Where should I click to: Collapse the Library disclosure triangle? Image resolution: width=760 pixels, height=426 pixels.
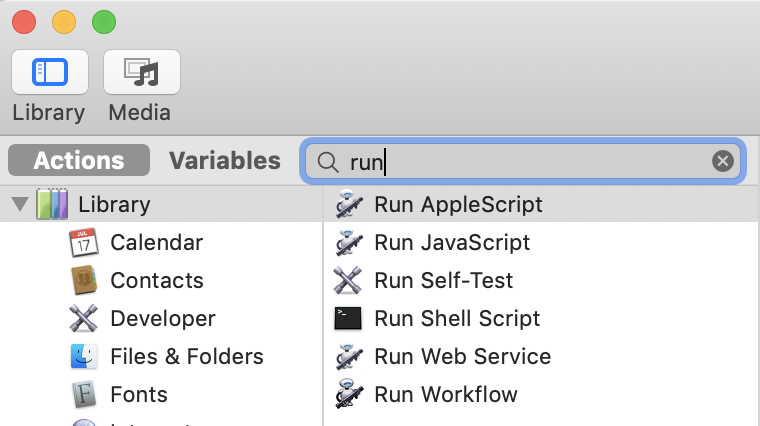coord(20,204)
